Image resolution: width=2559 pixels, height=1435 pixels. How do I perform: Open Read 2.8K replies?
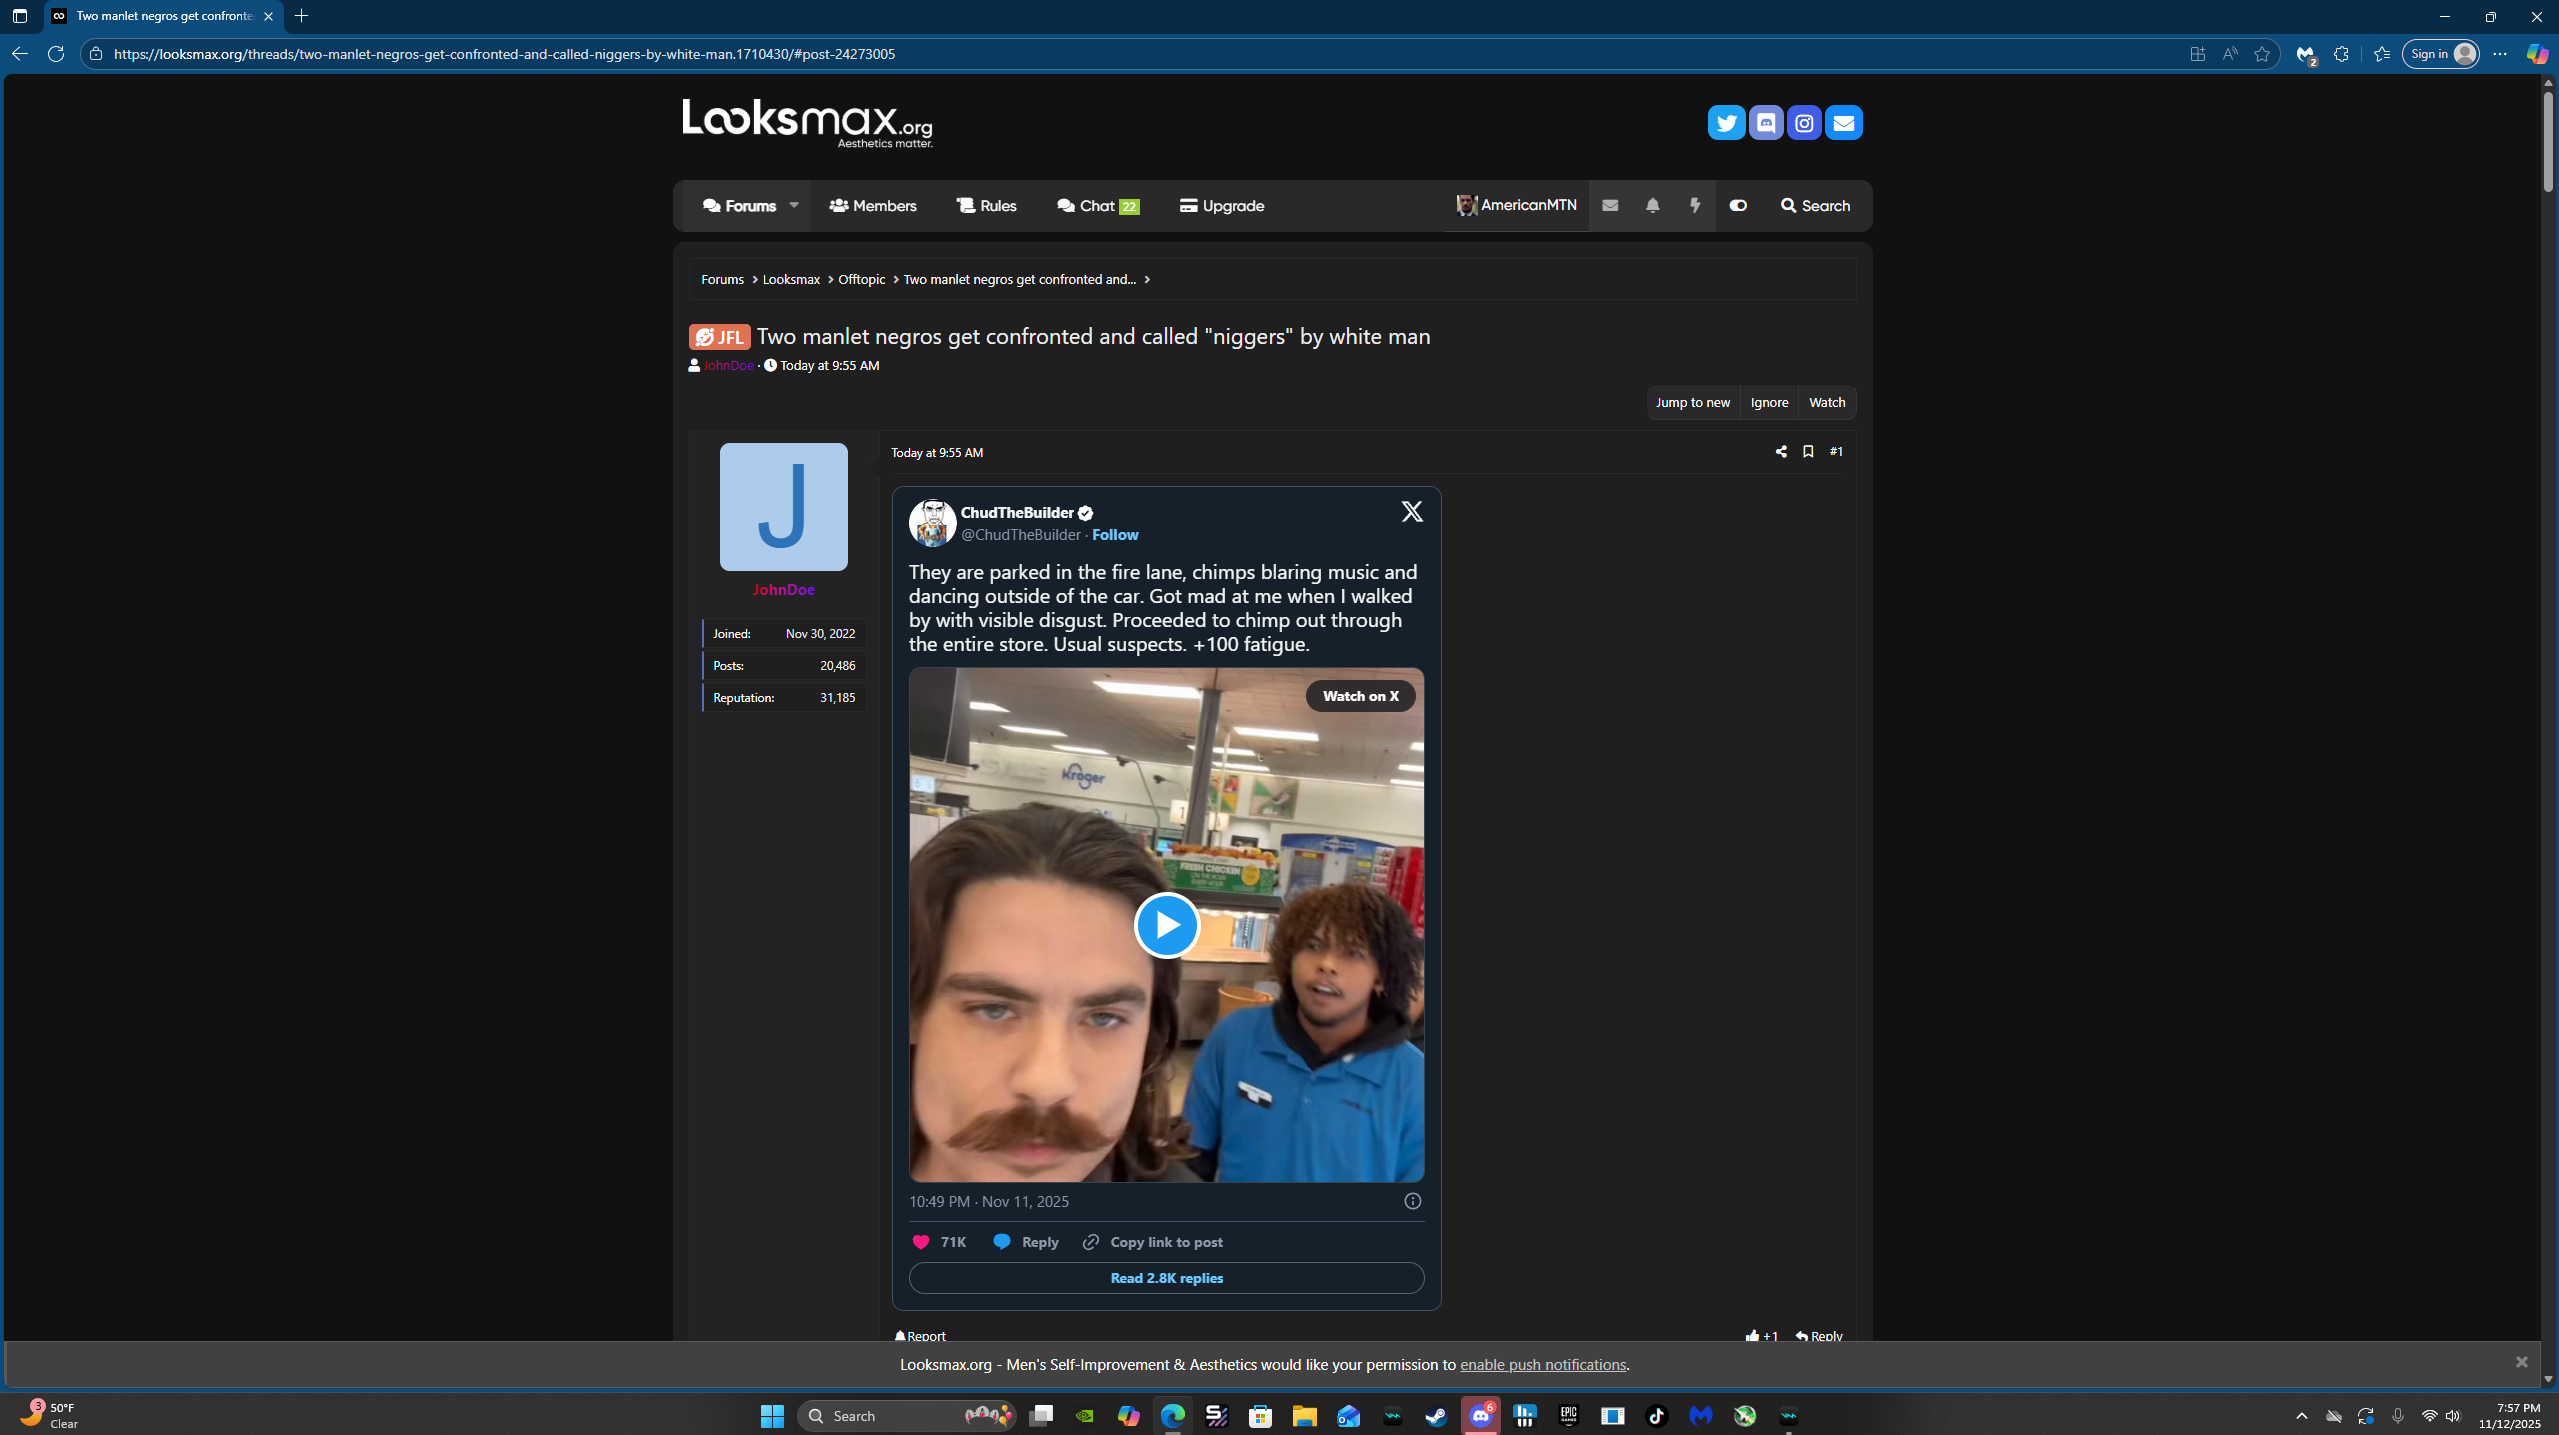(x=1165, y=1278)
